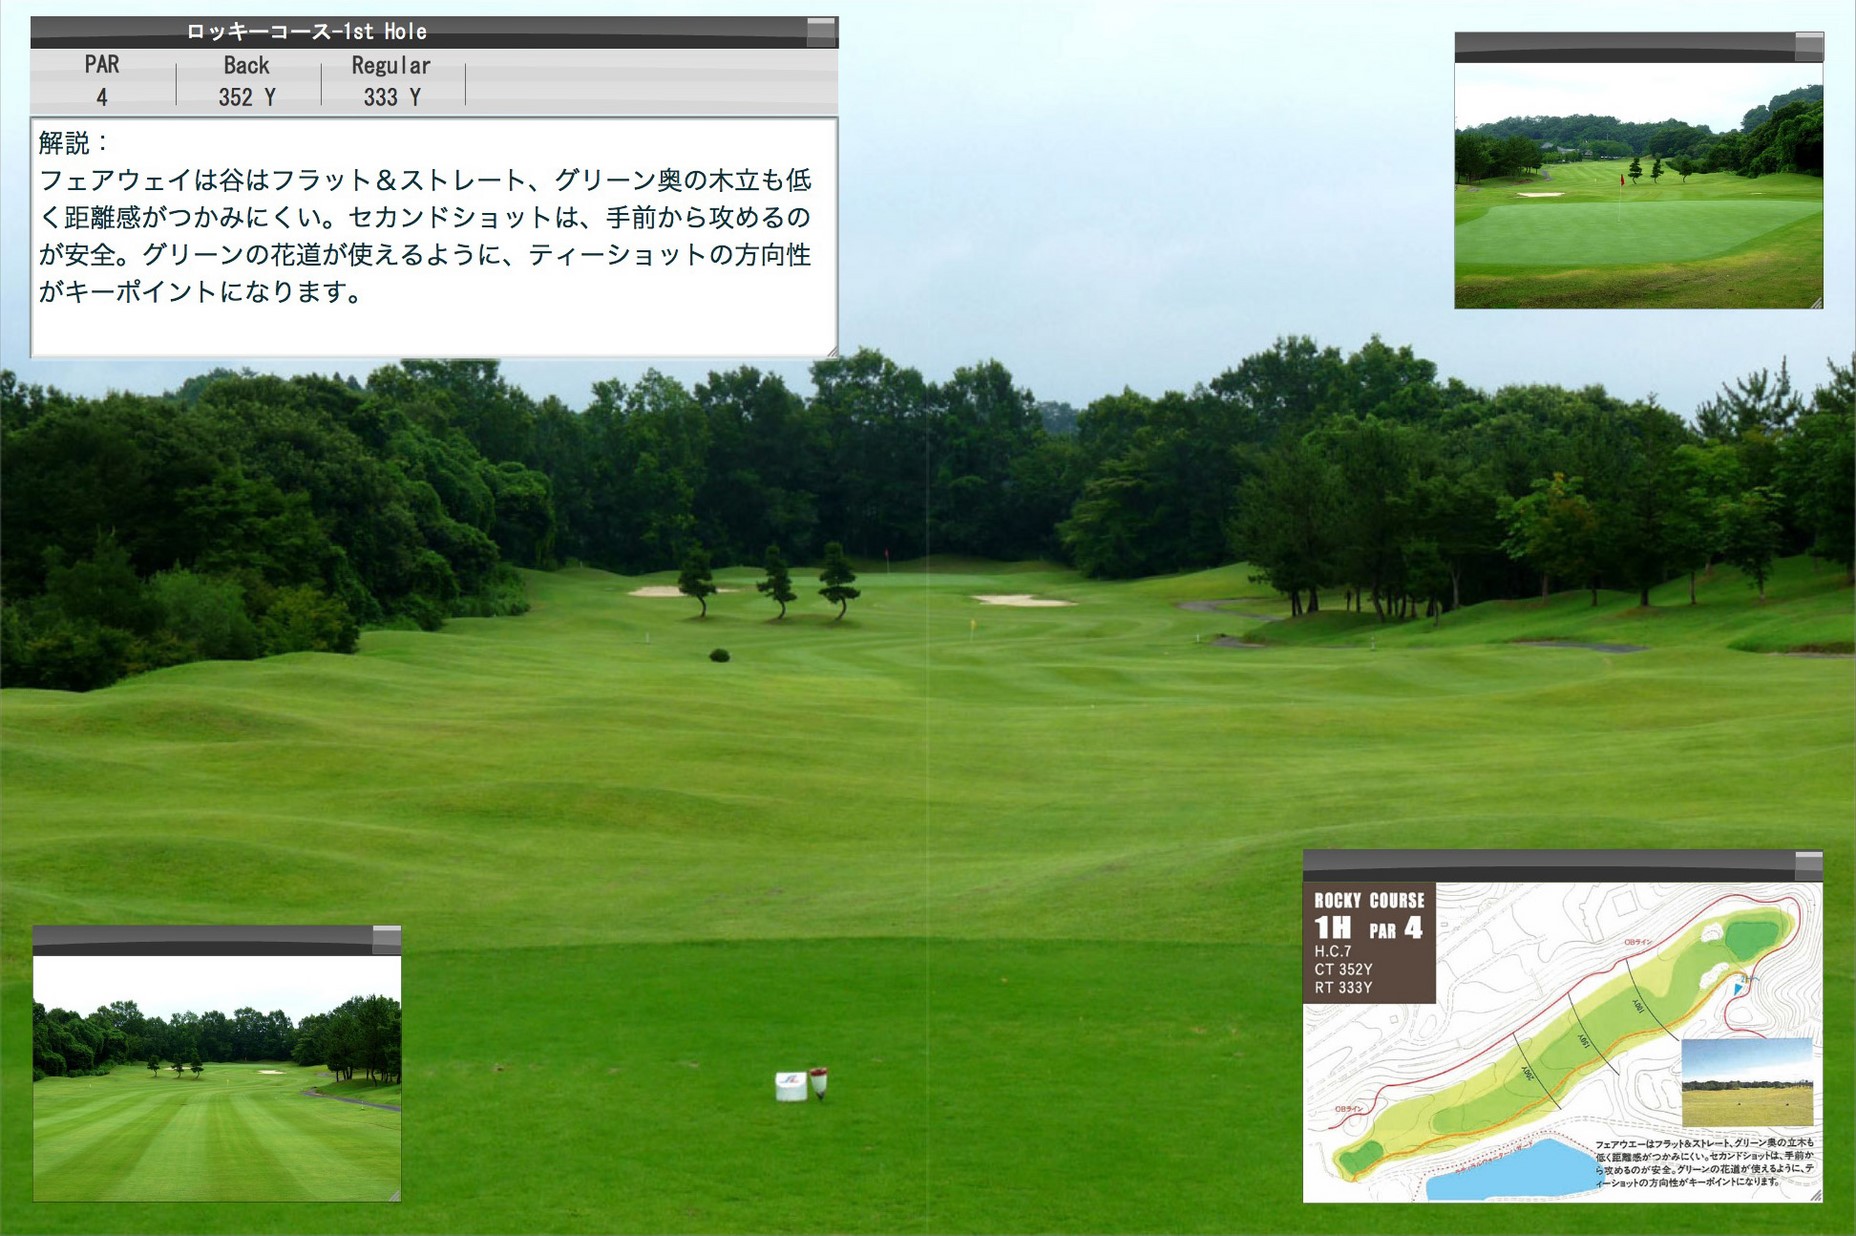1856x1236 pixels.
Task: Click the description text beginning フェアウェイは谷は
Action: pos(425,236)
